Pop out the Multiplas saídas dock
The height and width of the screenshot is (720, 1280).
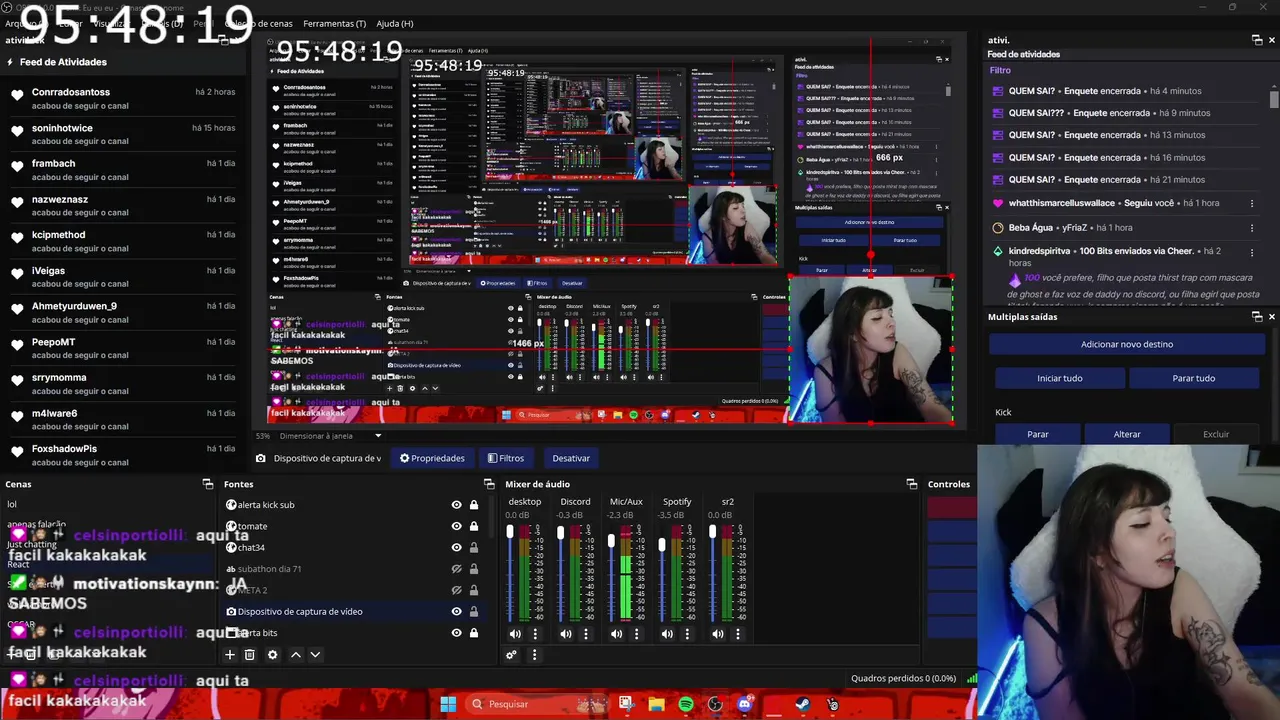1257,316
